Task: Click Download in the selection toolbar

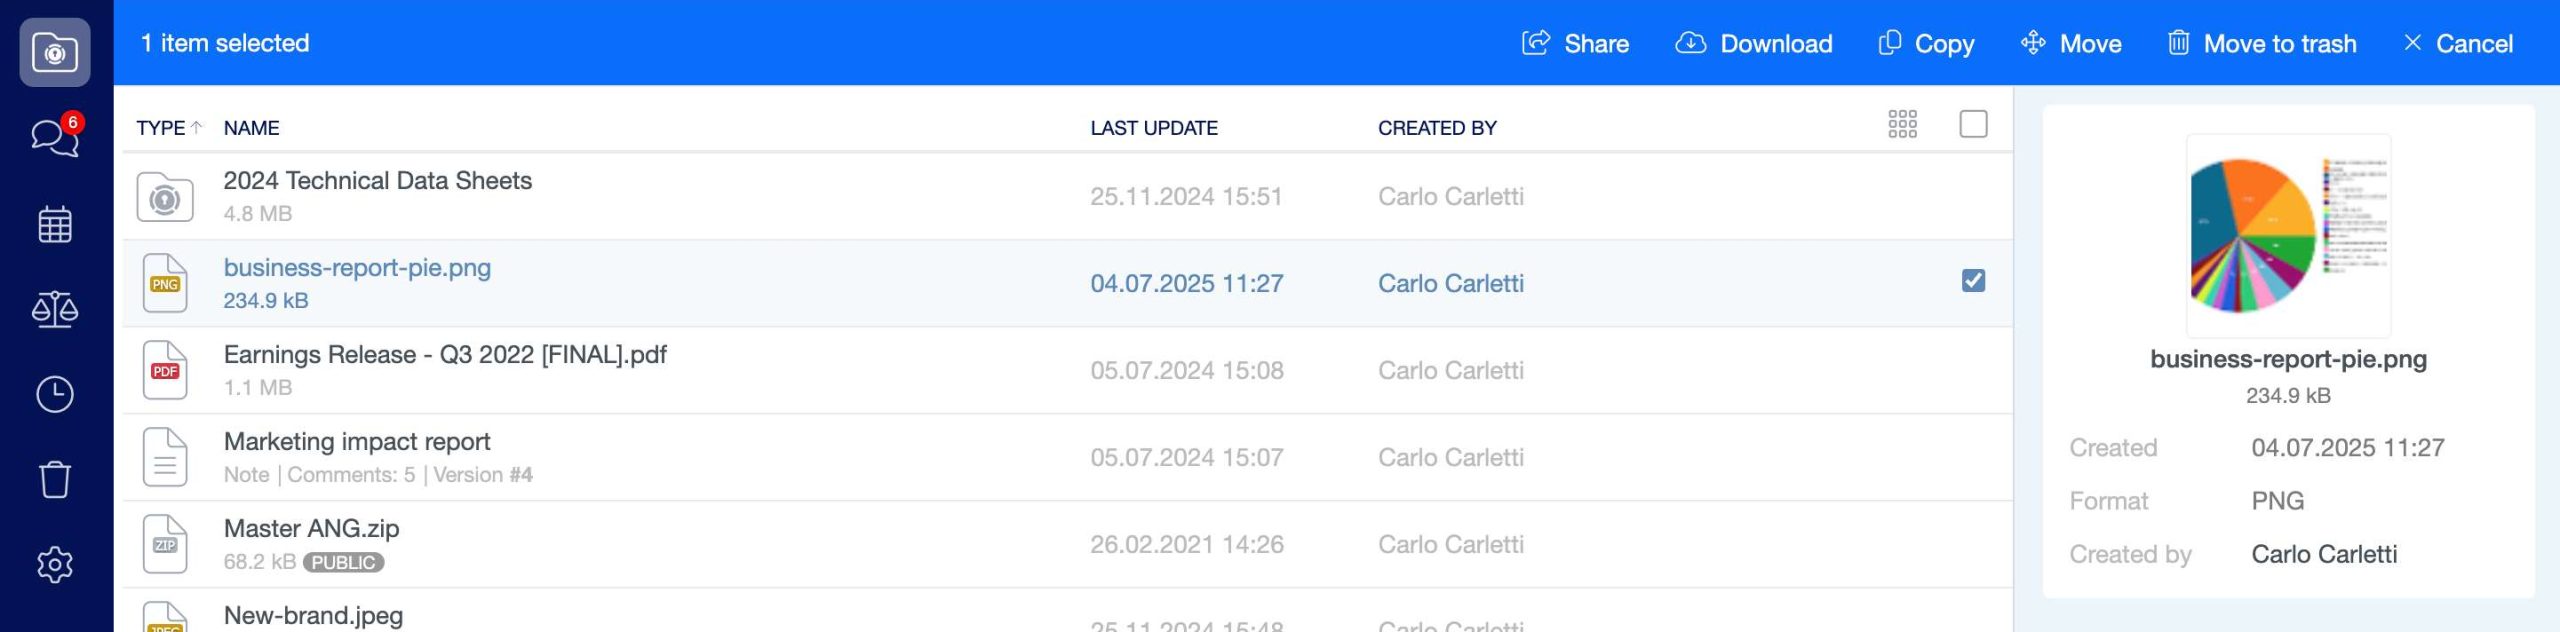Action: pyautogui.click(x=1754, y=43)
